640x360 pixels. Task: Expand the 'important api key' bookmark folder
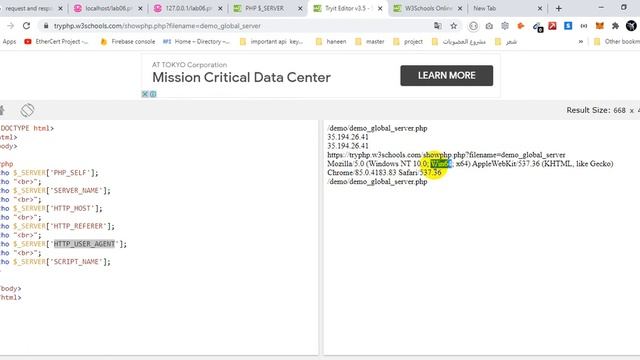(271, 42)
